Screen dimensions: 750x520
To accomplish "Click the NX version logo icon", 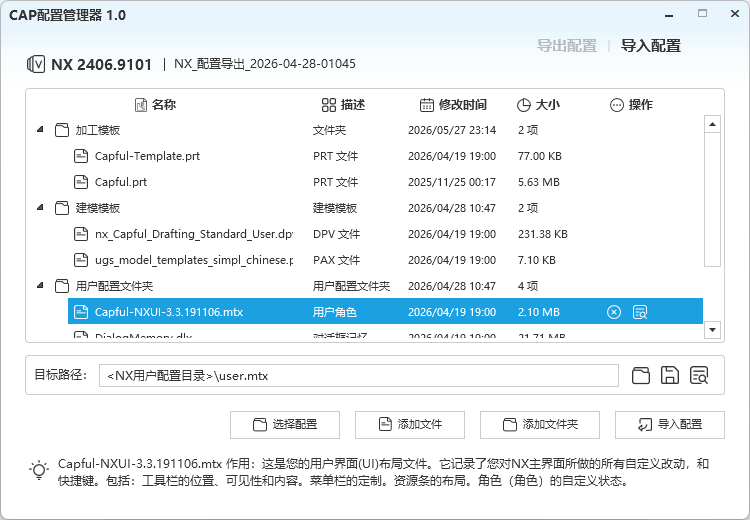I will (36, 64).
